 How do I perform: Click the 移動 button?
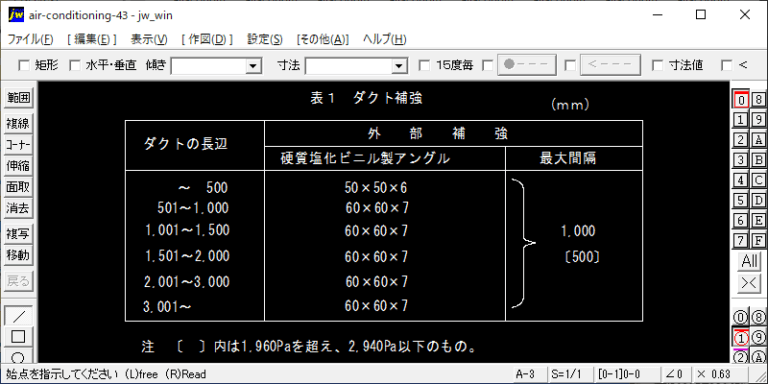[x=18, y=255]
